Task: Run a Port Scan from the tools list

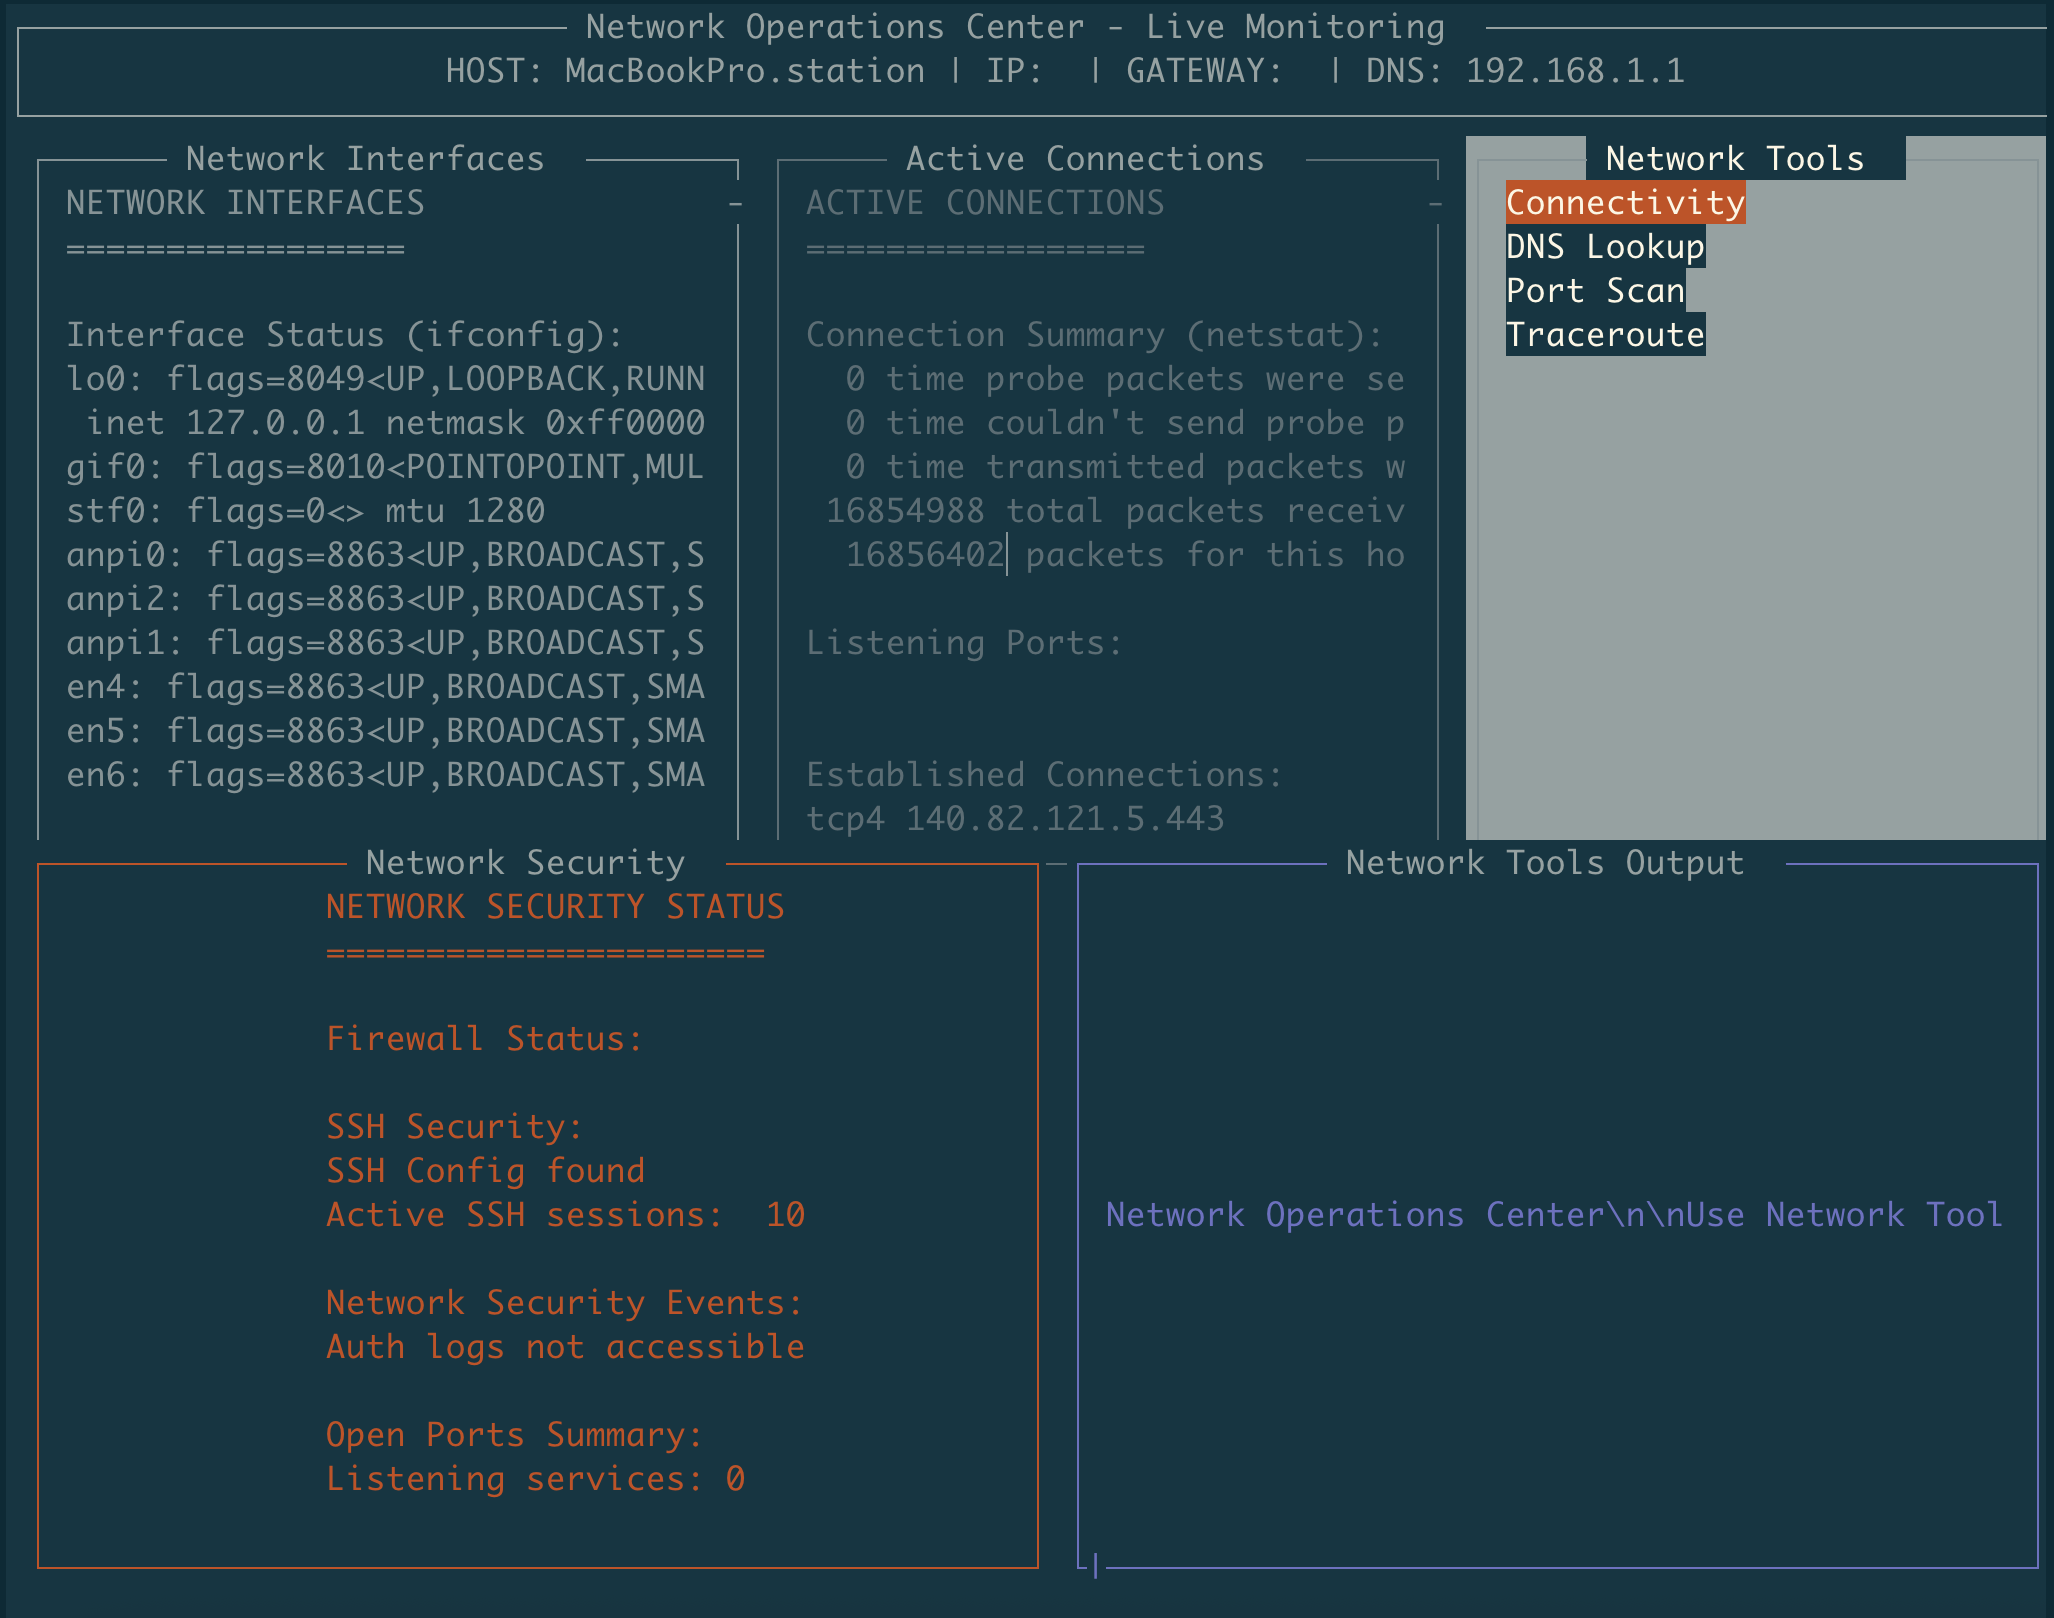Action: [x=1594, y=290]
